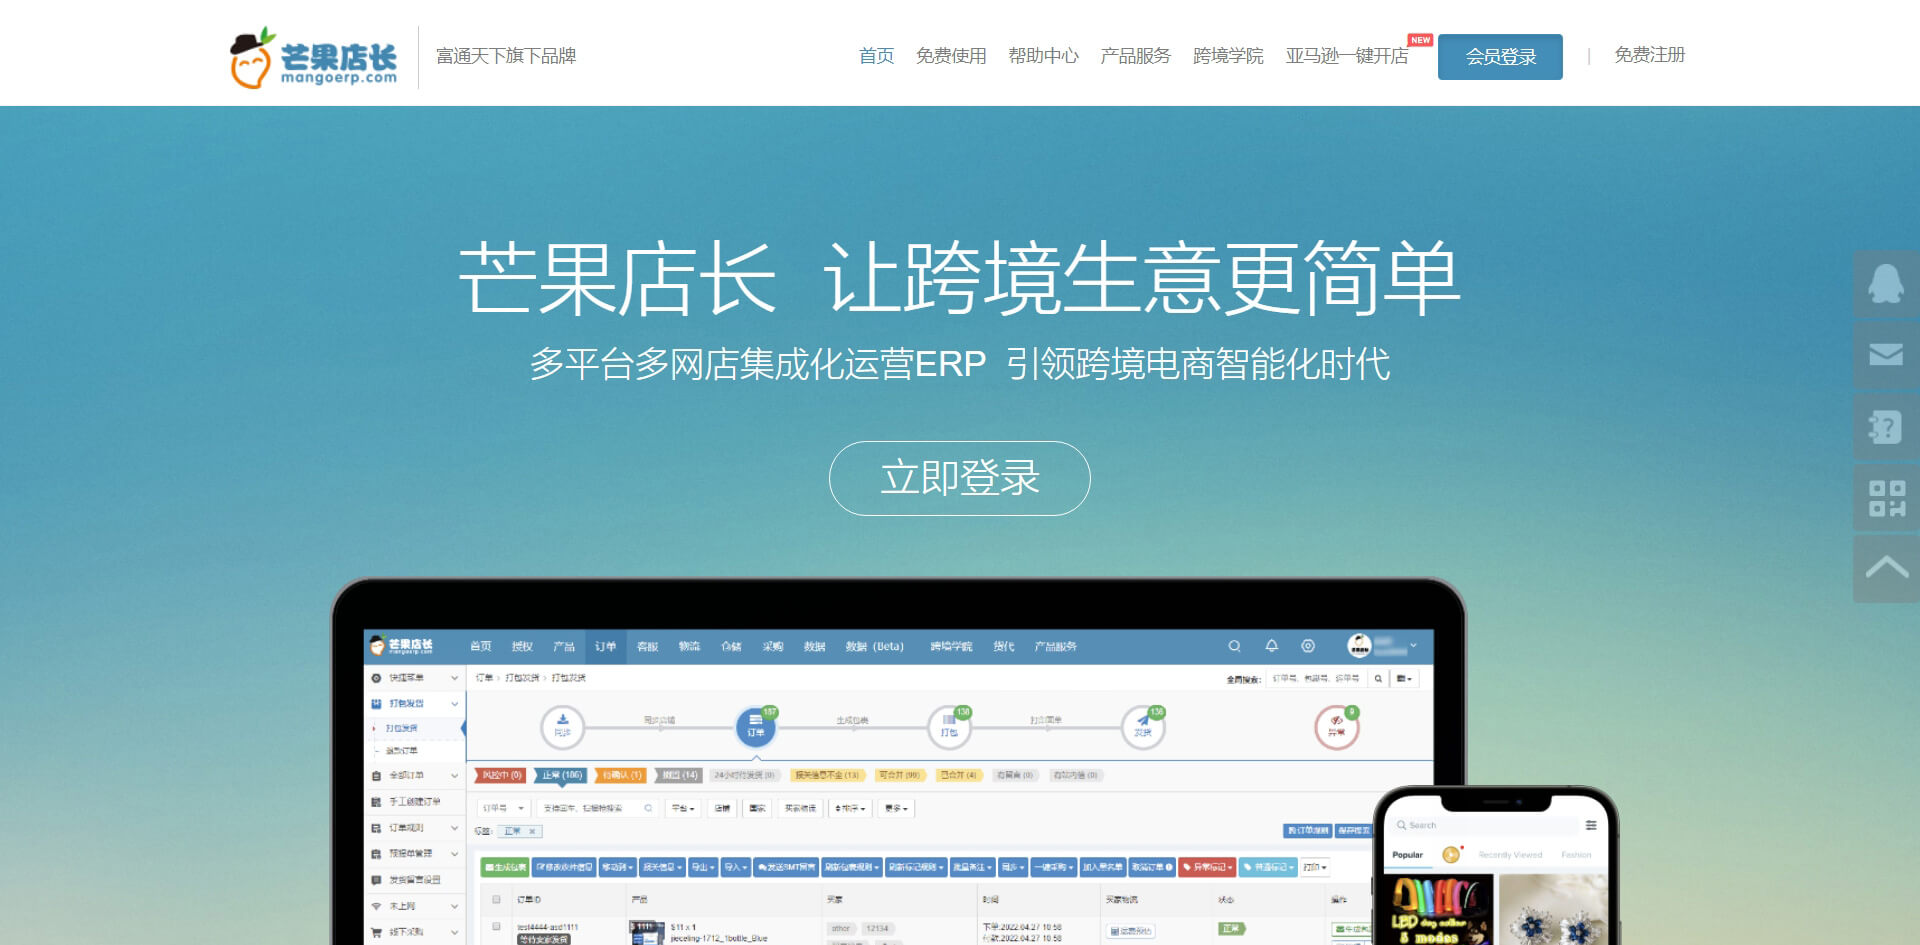The width and height of the screenshot is (1920, 945).
Task: Click the red NEW badge
Action: pos(1420,40)
